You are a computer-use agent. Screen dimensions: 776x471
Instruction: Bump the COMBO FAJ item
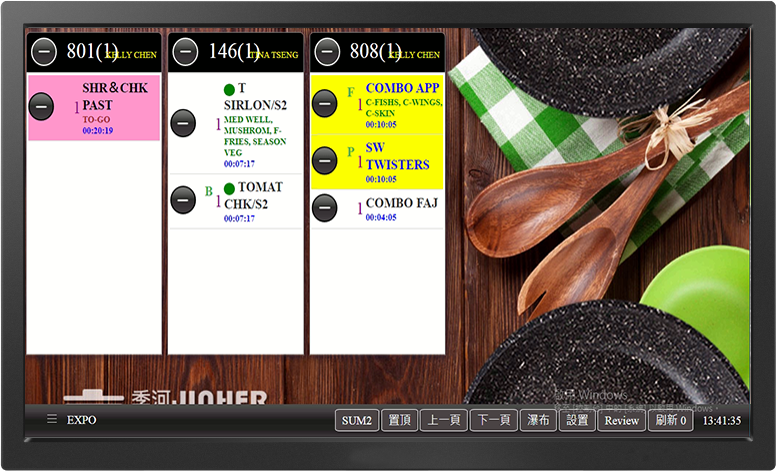[x=325, y=208]
